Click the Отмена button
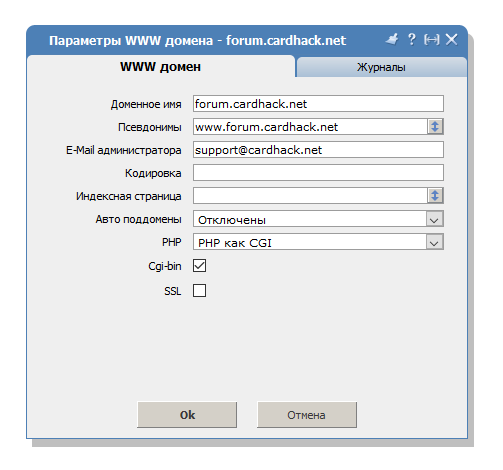 click(307, 415)
